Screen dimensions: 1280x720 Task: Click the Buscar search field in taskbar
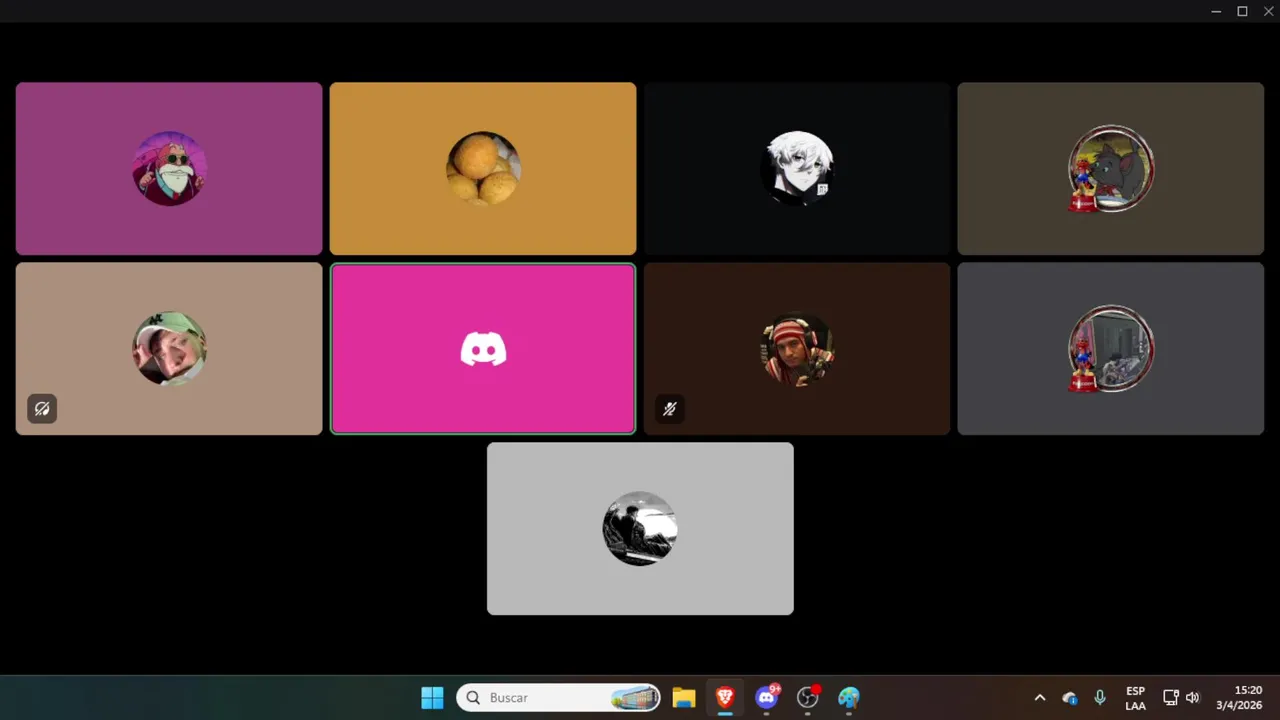558,697
